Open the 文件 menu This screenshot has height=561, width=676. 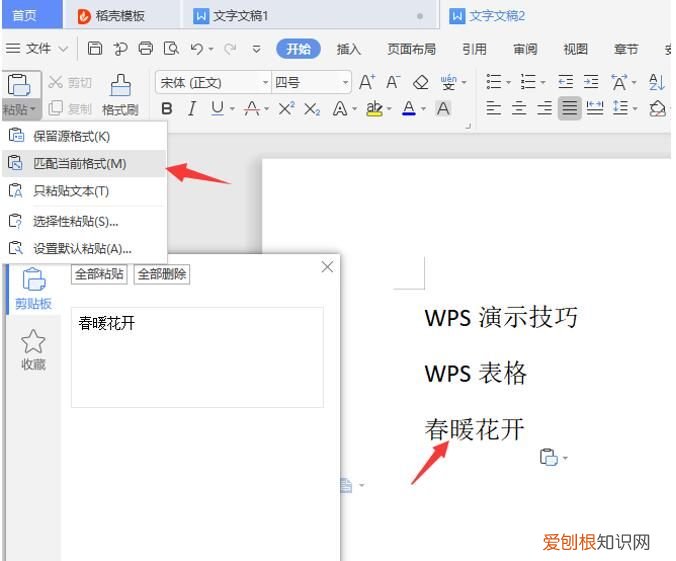pos(37,48)
